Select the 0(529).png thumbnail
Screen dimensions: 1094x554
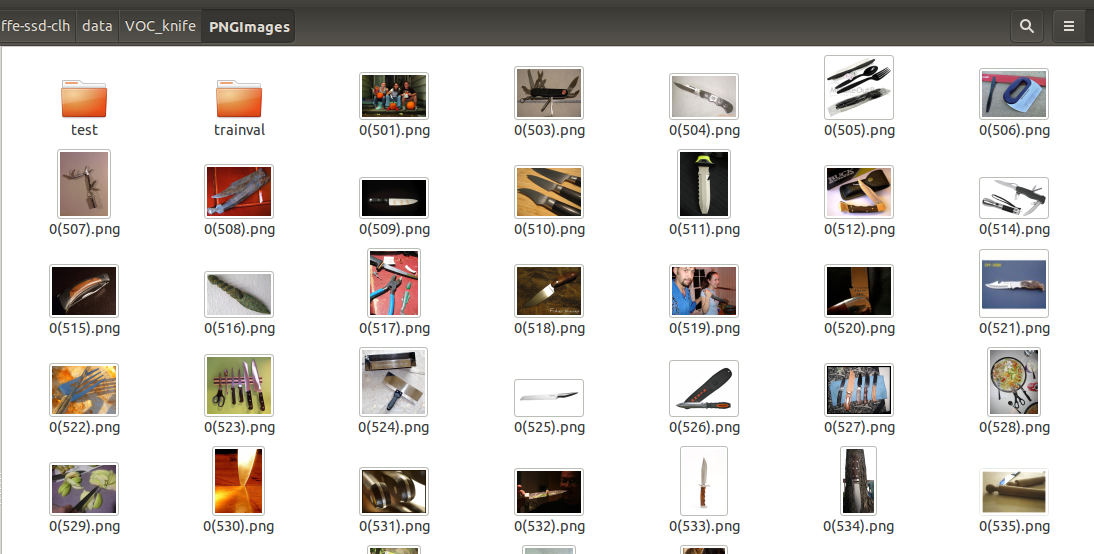84,488
